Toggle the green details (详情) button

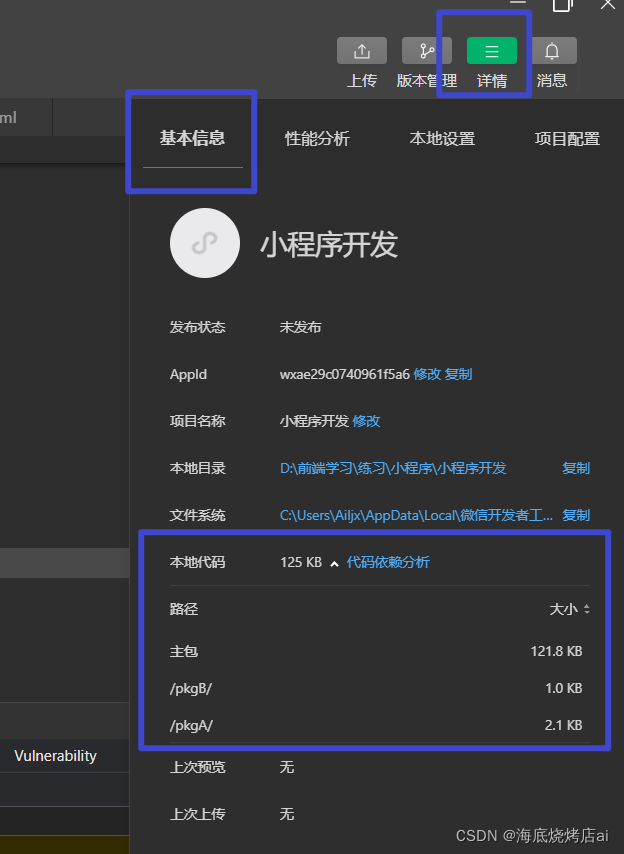pyautogui.click(x=492, y=51)
